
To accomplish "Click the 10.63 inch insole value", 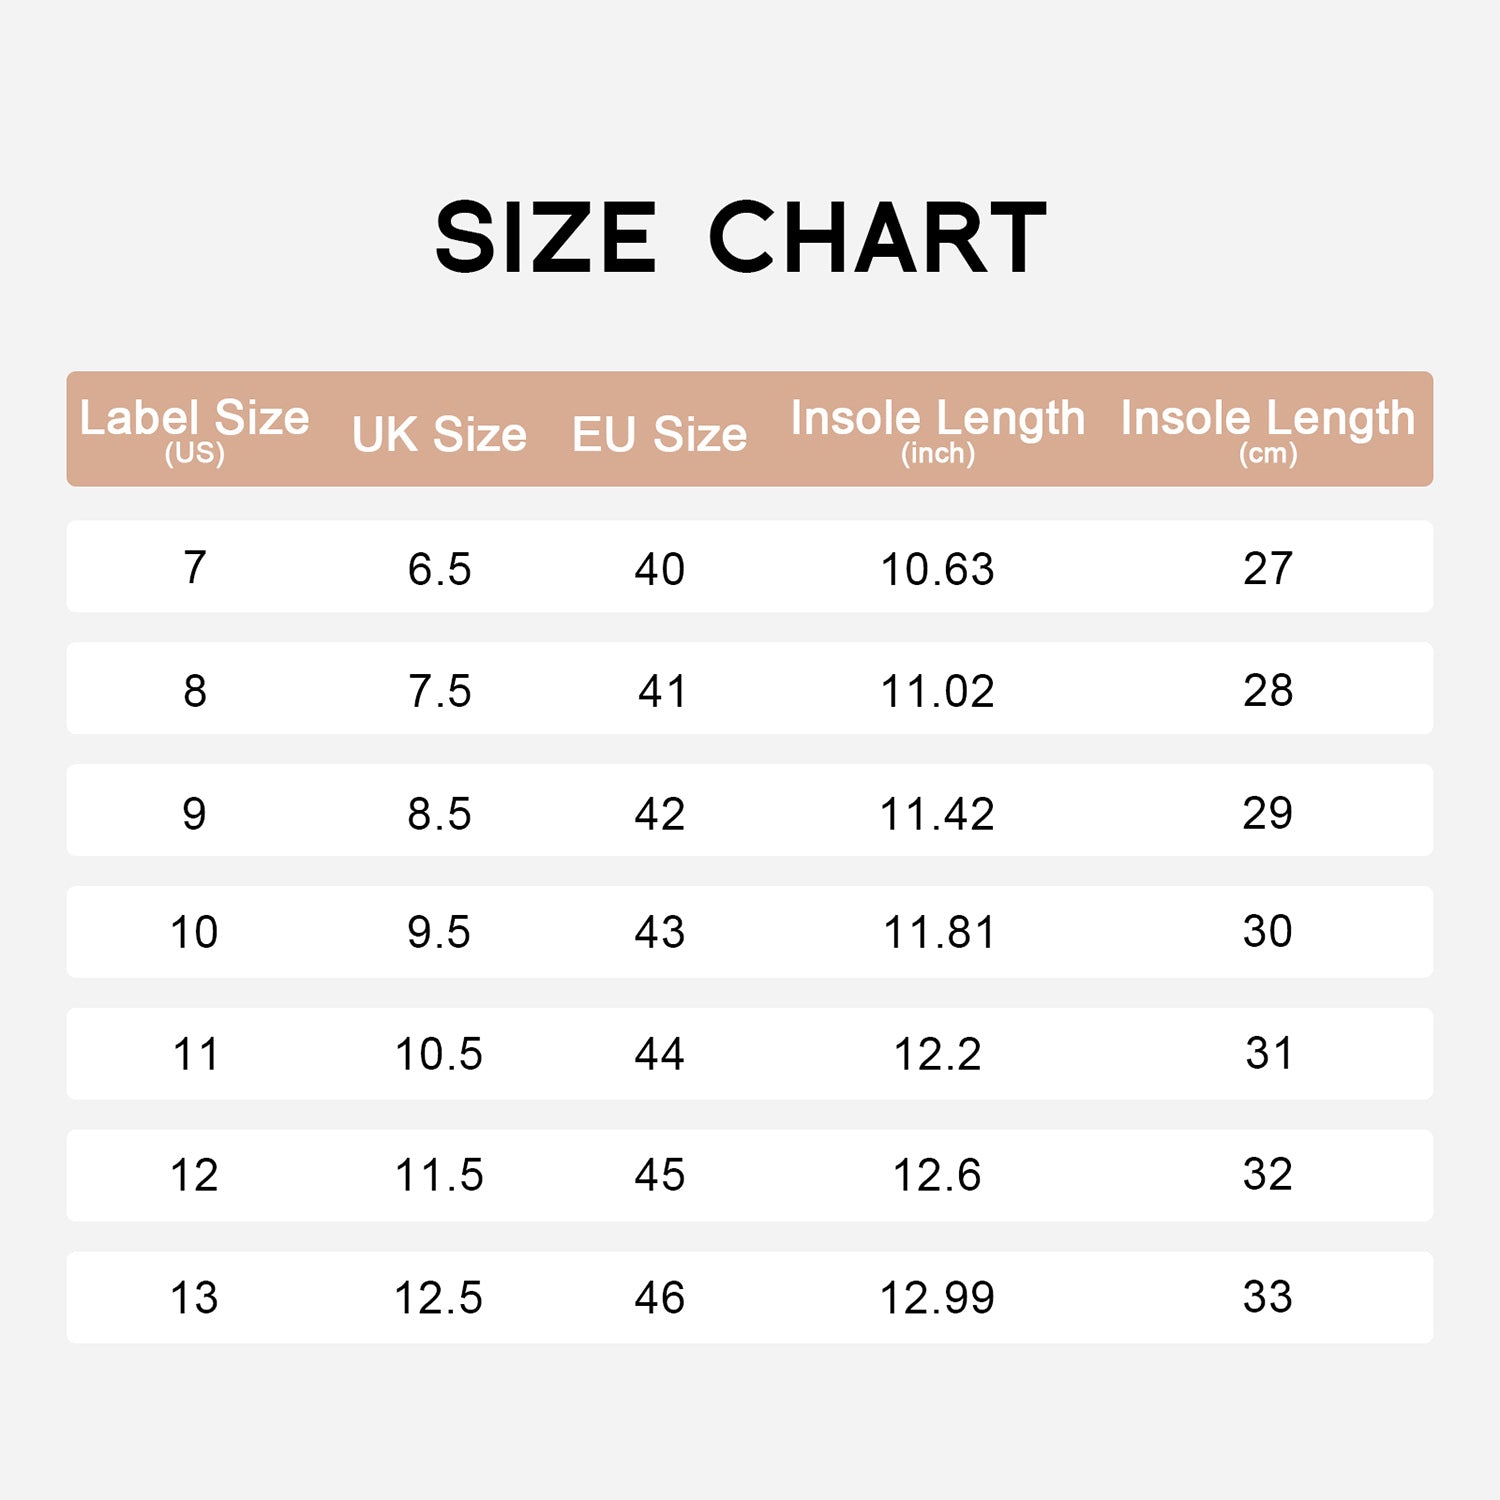I will (937, 569).
